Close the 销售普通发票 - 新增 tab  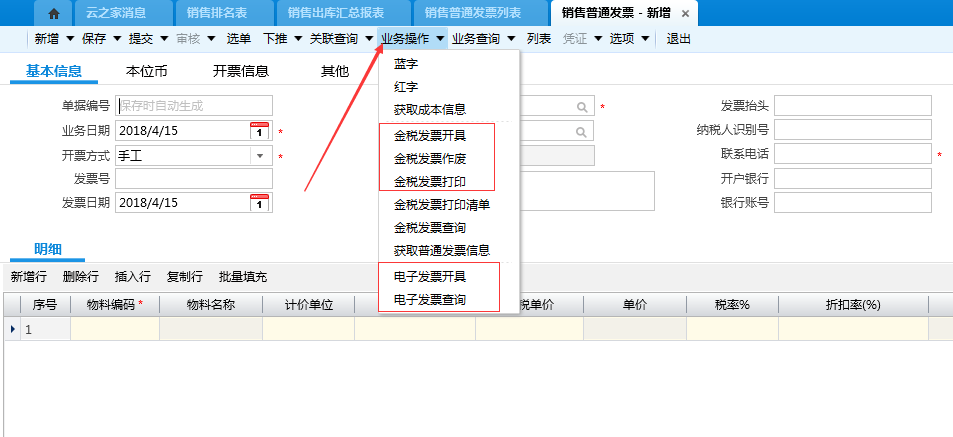pyautogui.click(x=685, y=13)
